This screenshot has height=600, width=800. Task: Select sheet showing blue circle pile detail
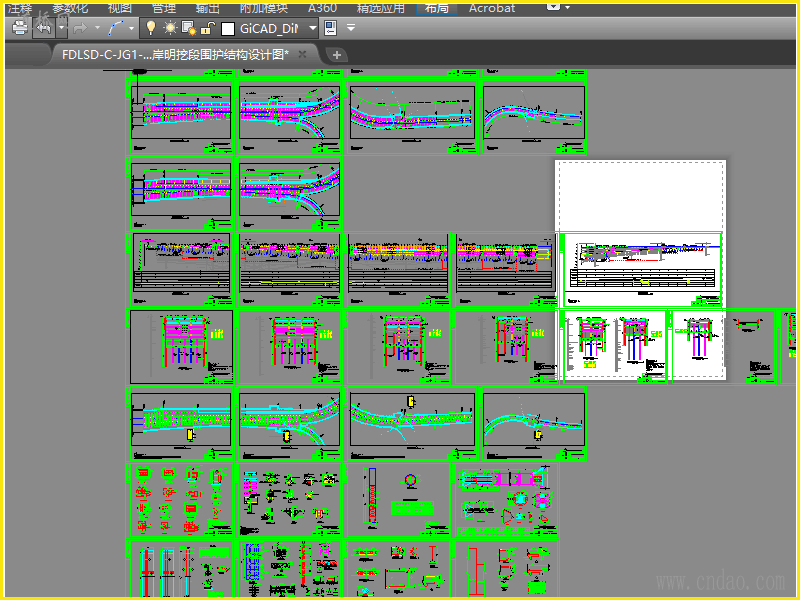[x=398, y=499]
